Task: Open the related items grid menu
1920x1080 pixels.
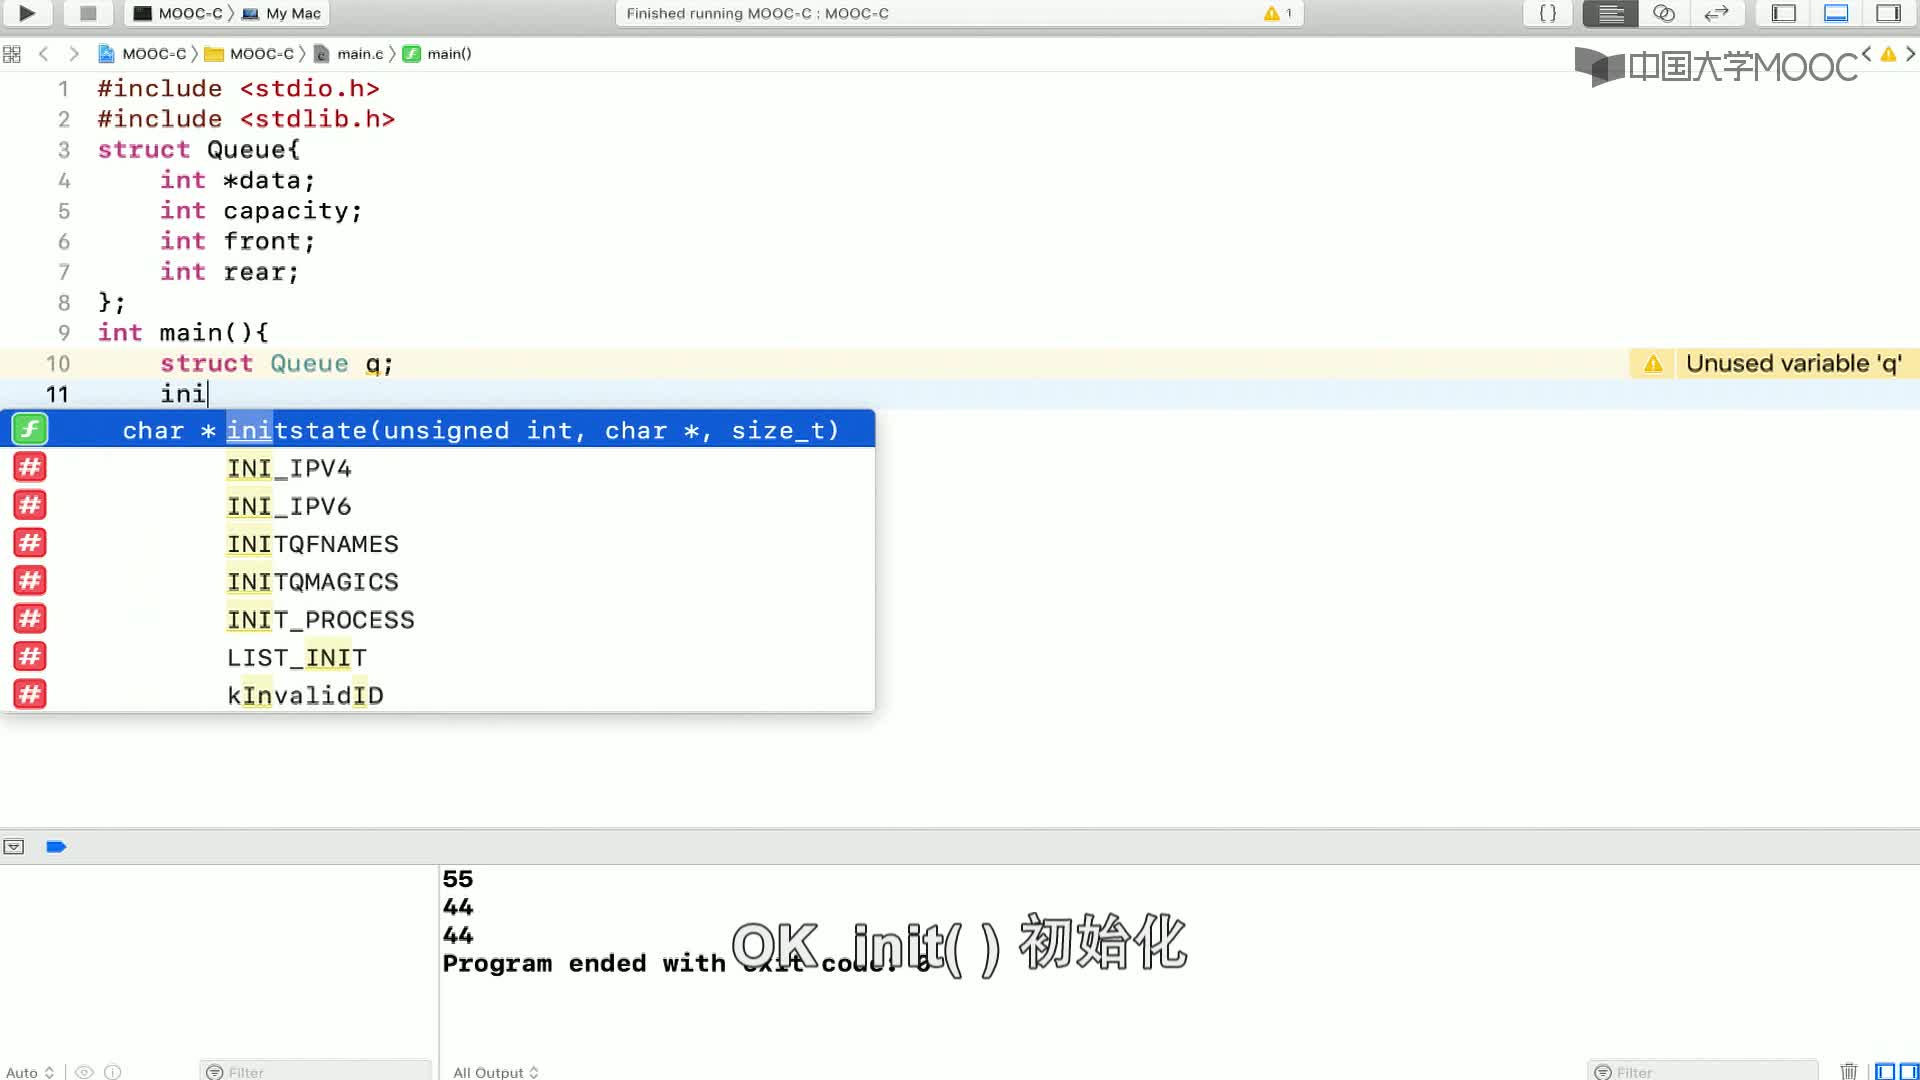Action: point(12,54)
